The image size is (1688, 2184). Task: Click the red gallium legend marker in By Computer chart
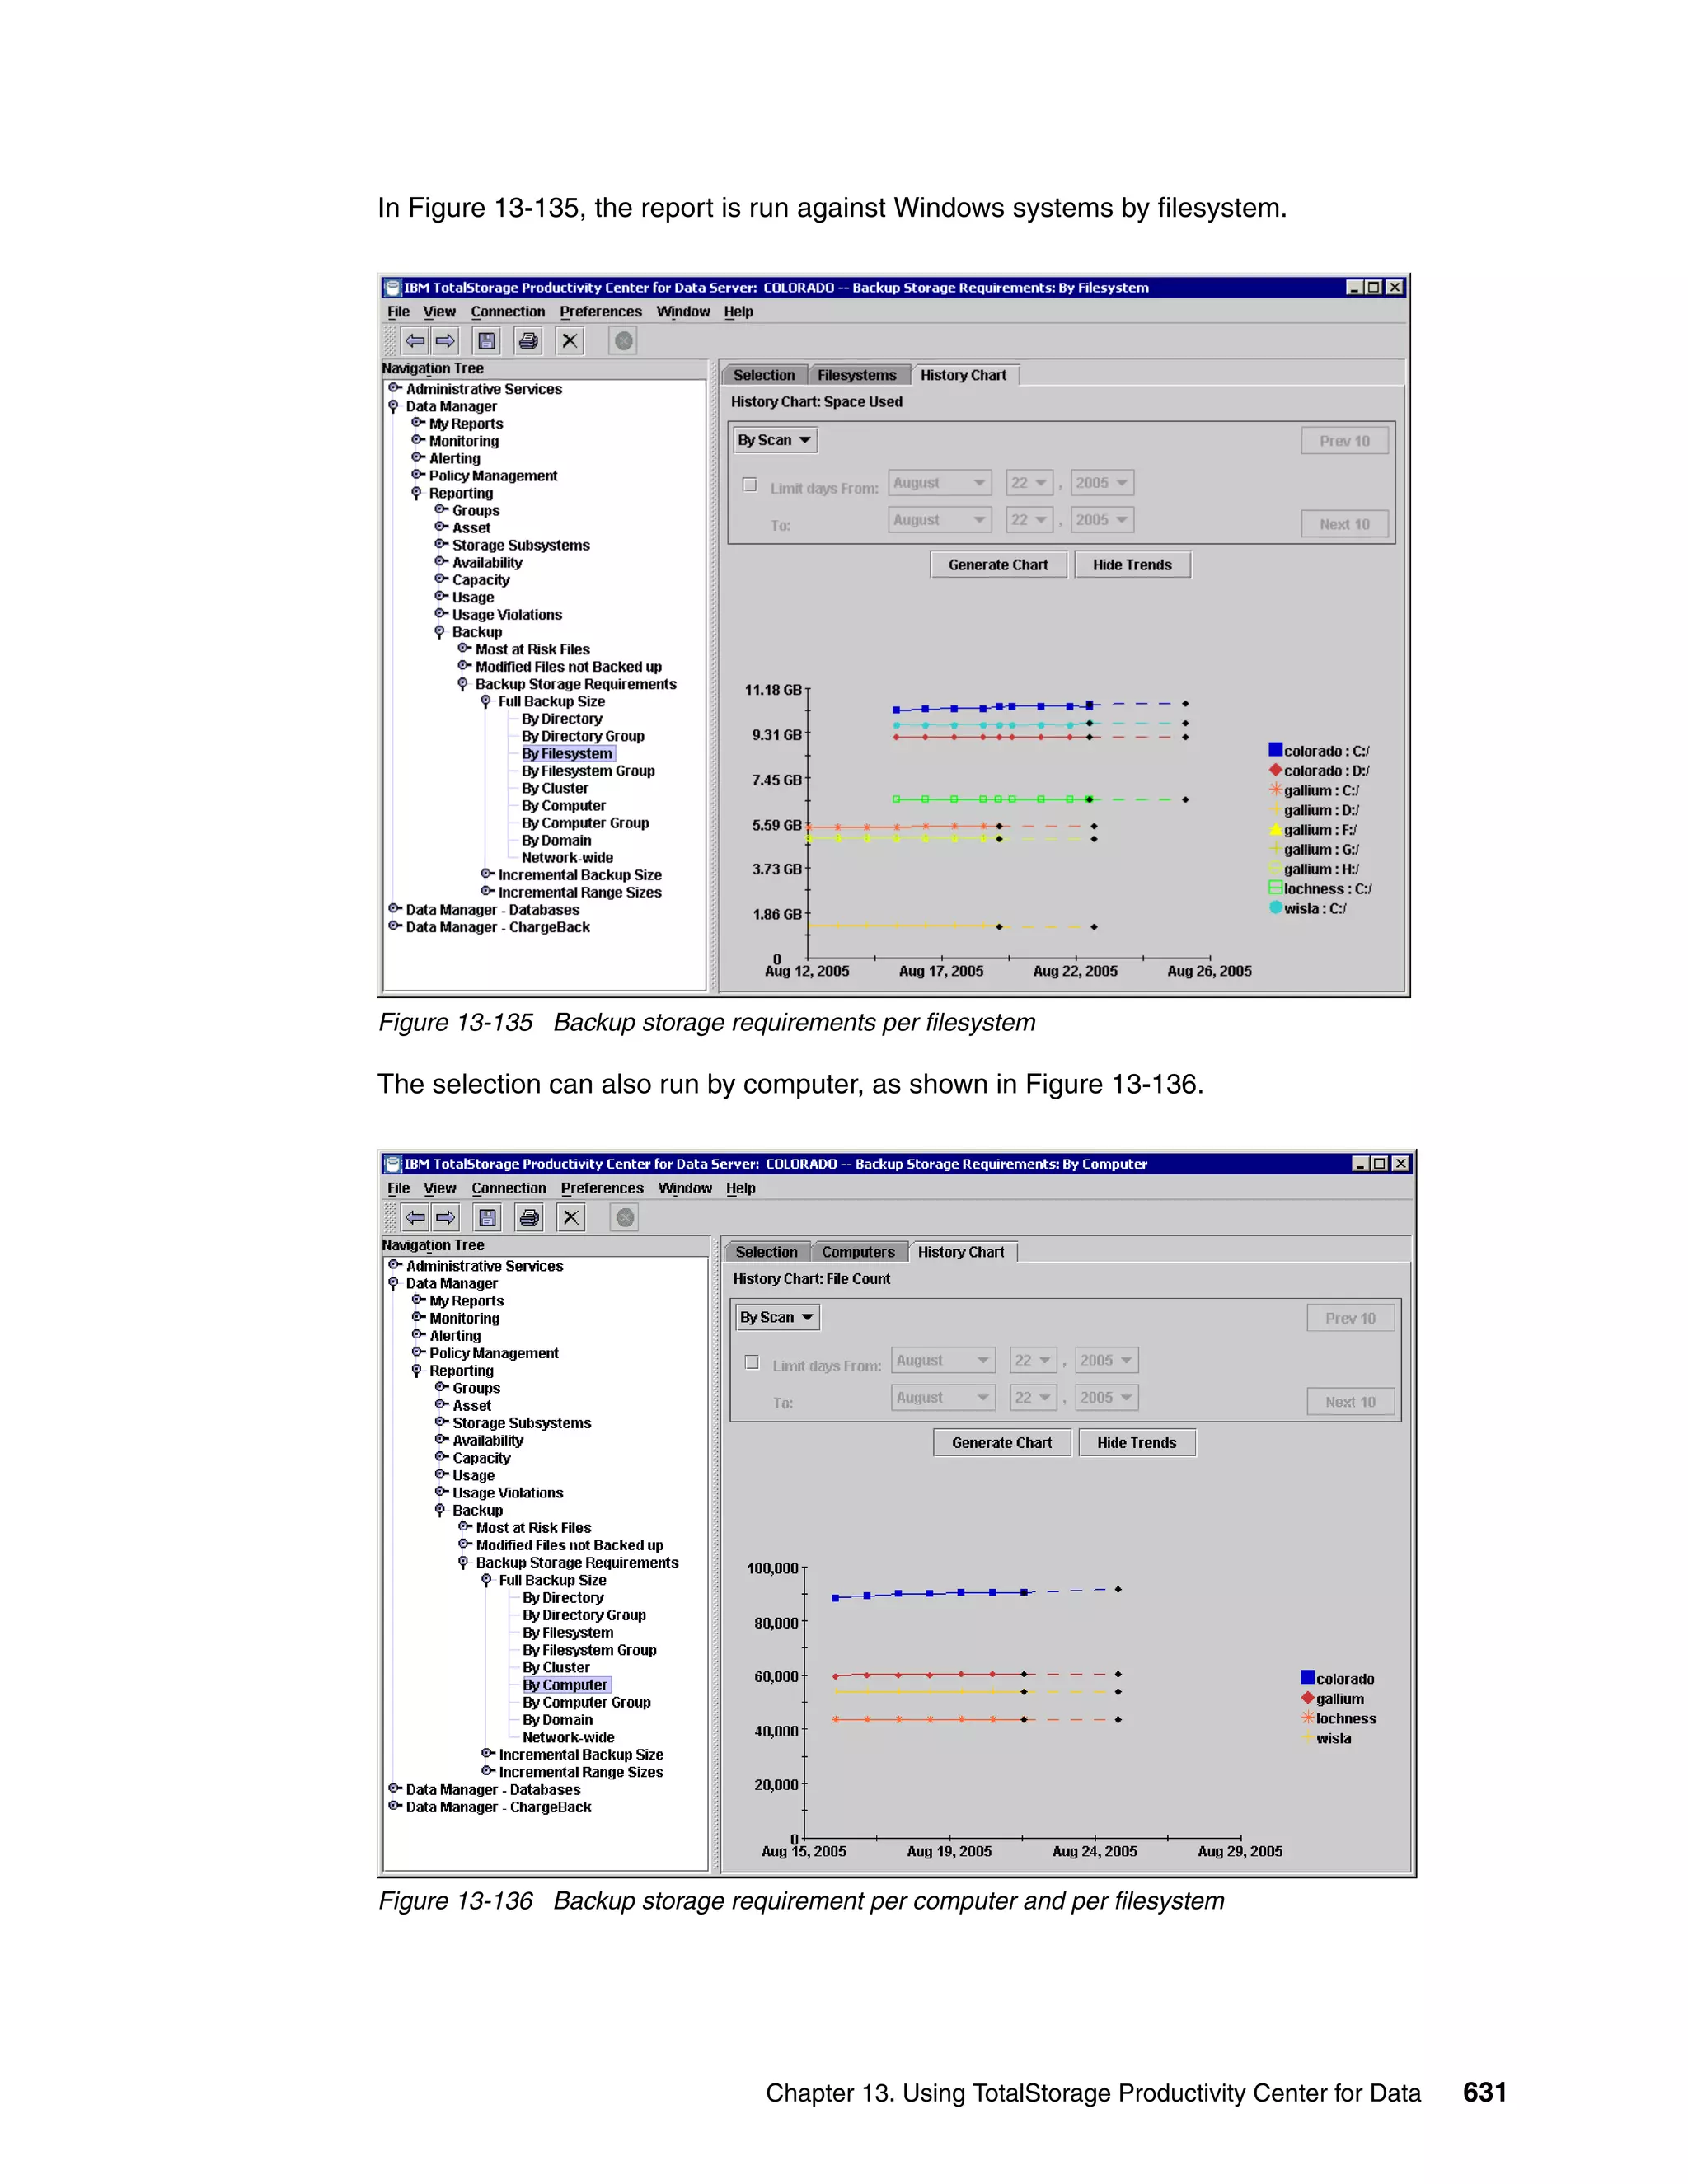pos(1307,1697)
